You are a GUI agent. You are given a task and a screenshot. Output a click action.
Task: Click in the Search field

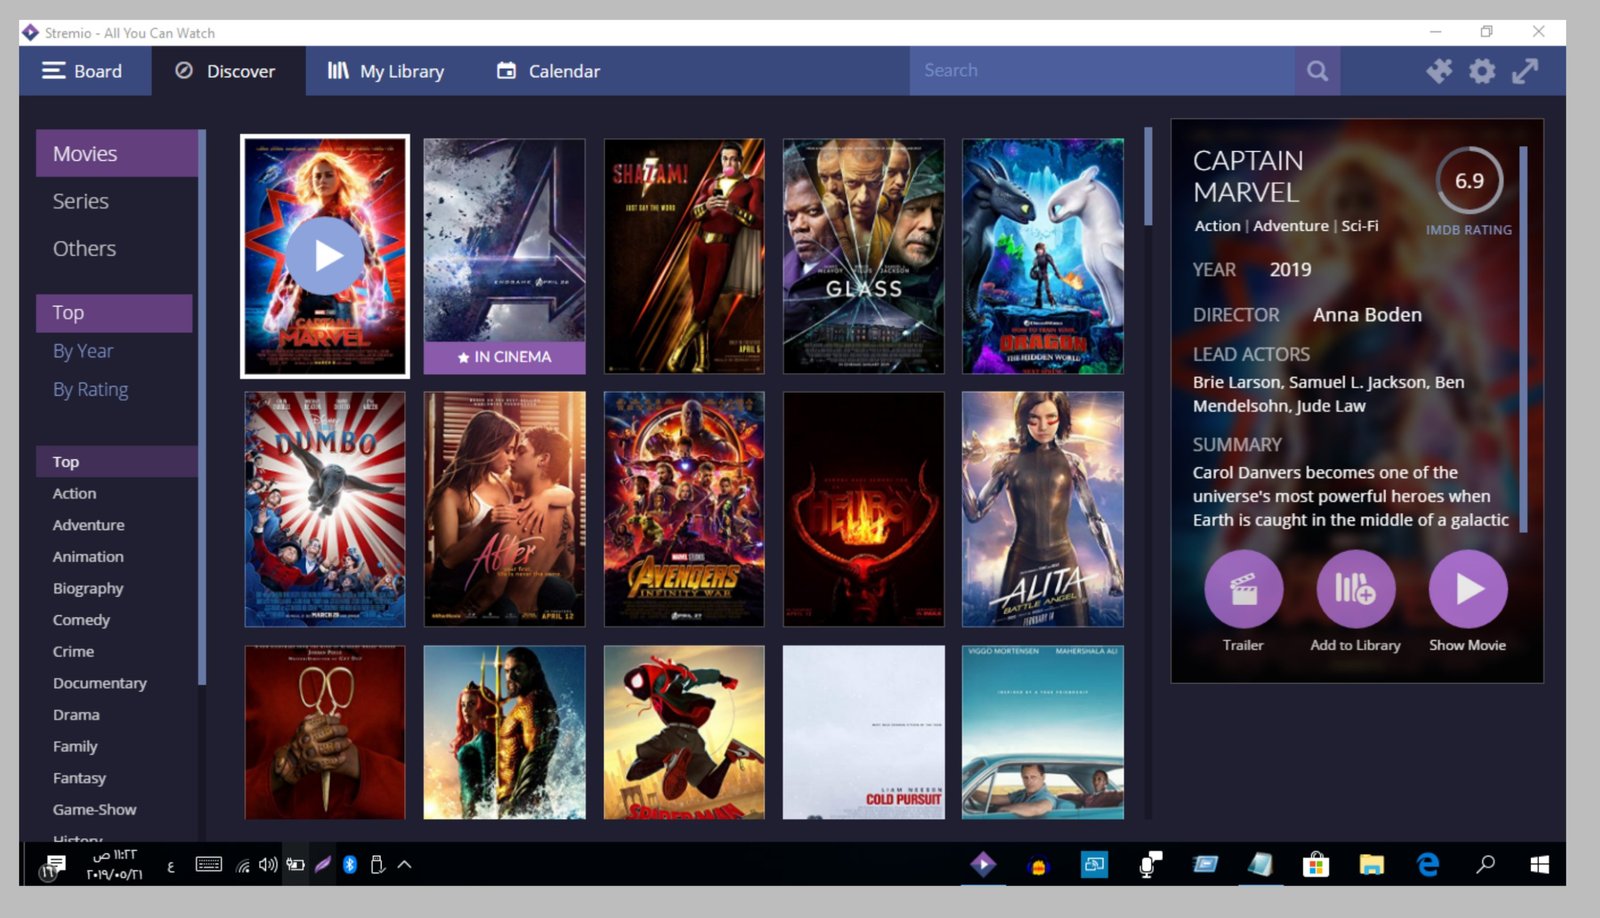pyautogui.click(x=1102, y=71)
